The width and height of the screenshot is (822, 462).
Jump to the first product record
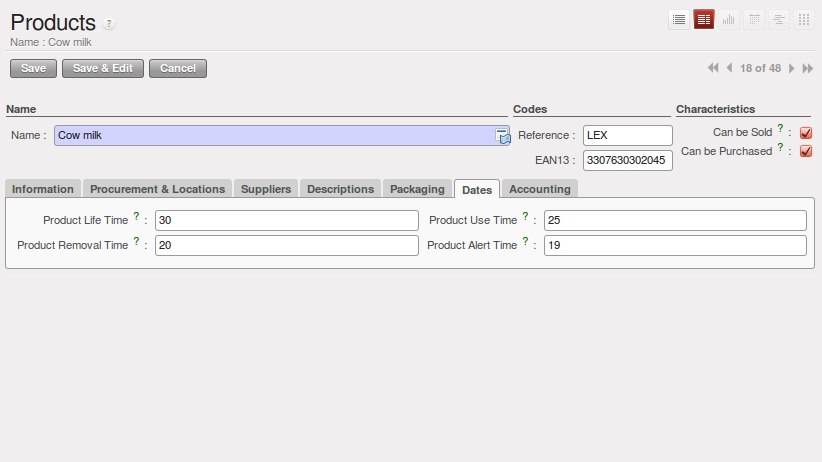click(x=713, y=68)
